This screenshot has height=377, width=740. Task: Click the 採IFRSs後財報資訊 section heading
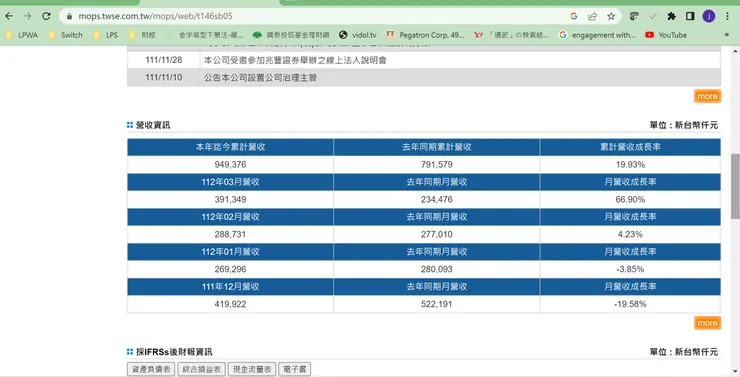click(174, 352)
